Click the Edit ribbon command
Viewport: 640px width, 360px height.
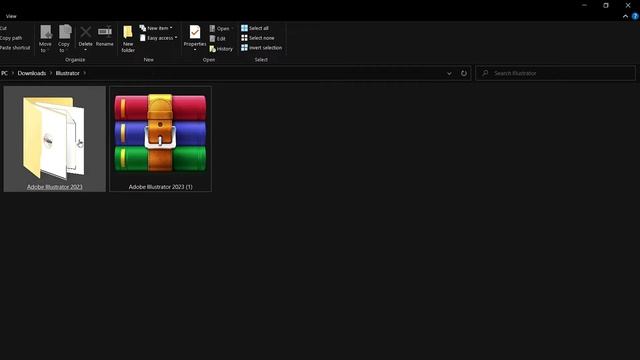(x=218, y=39)
